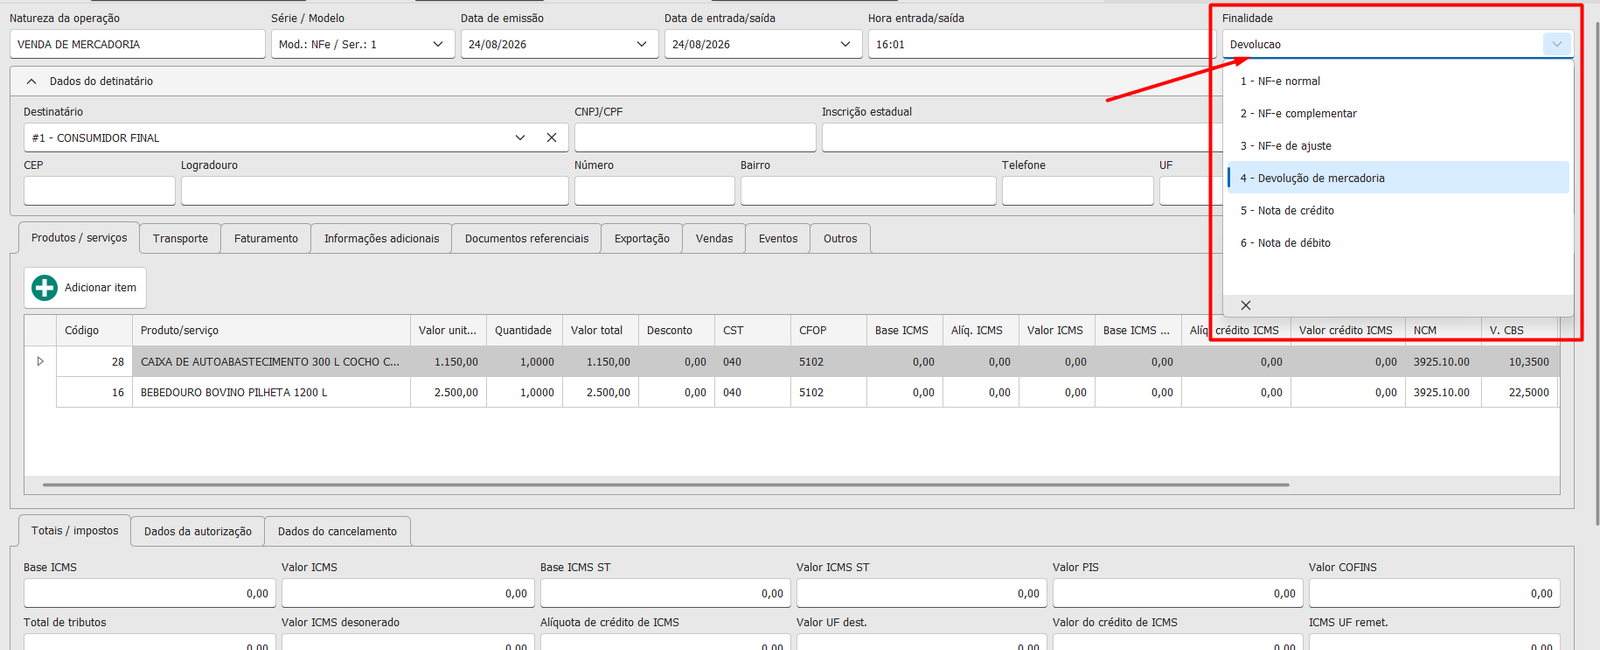Click the CEP input field

(x=99, y=191)
